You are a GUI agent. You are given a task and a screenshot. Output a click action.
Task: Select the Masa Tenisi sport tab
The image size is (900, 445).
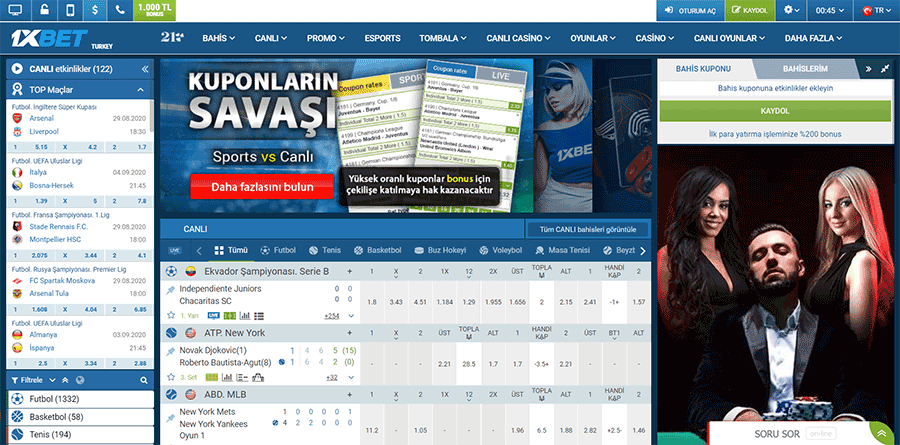pyautogui.click(x=562, y=251)
